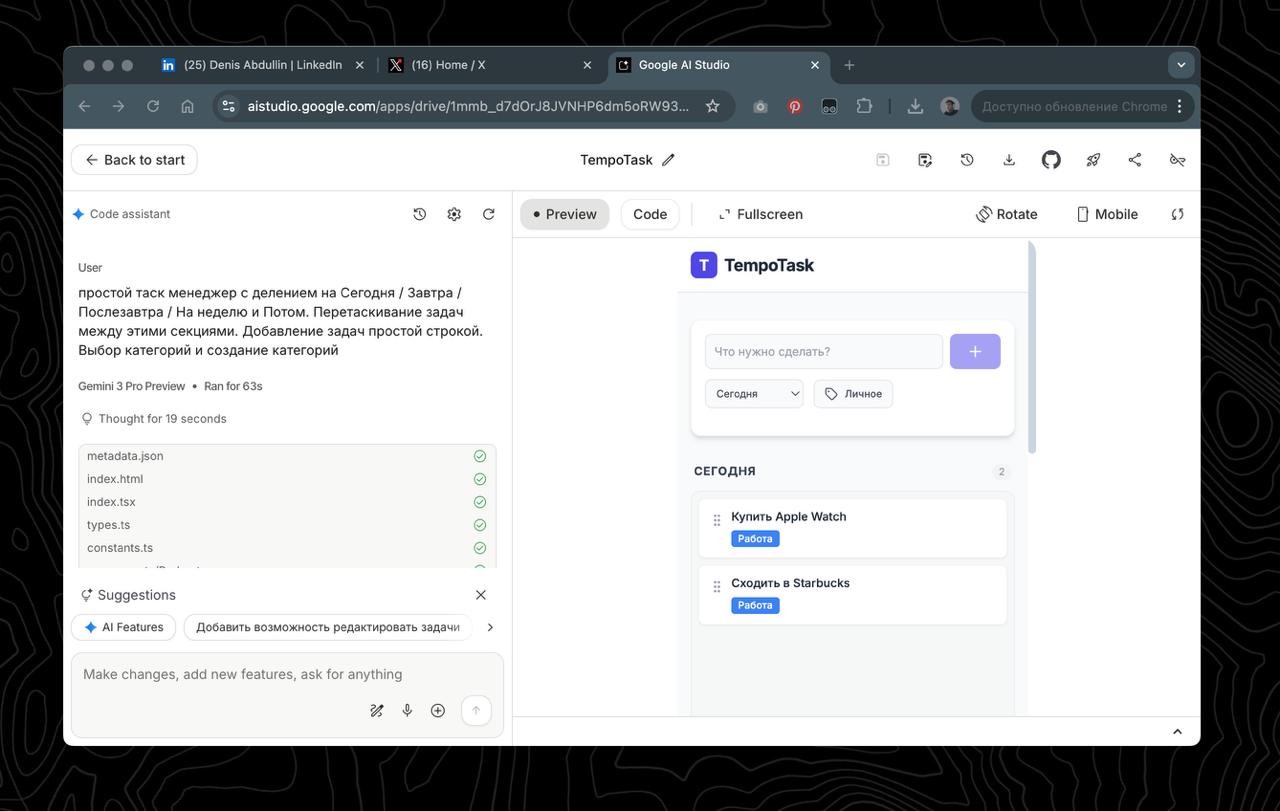Viewport: 1280px width, 811px height.
Task: Click the rocket deploy icon
Action: [x=1093, y=160]
